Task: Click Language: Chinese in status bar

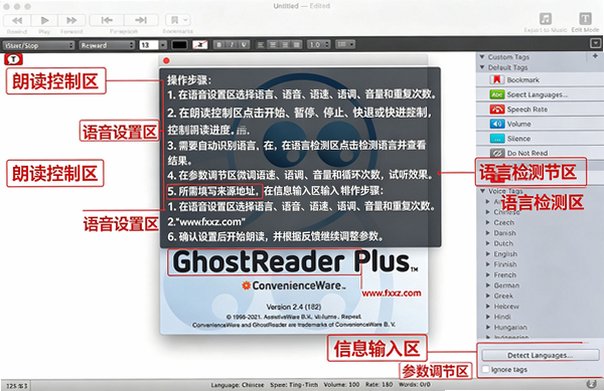Action: (237, 385)
